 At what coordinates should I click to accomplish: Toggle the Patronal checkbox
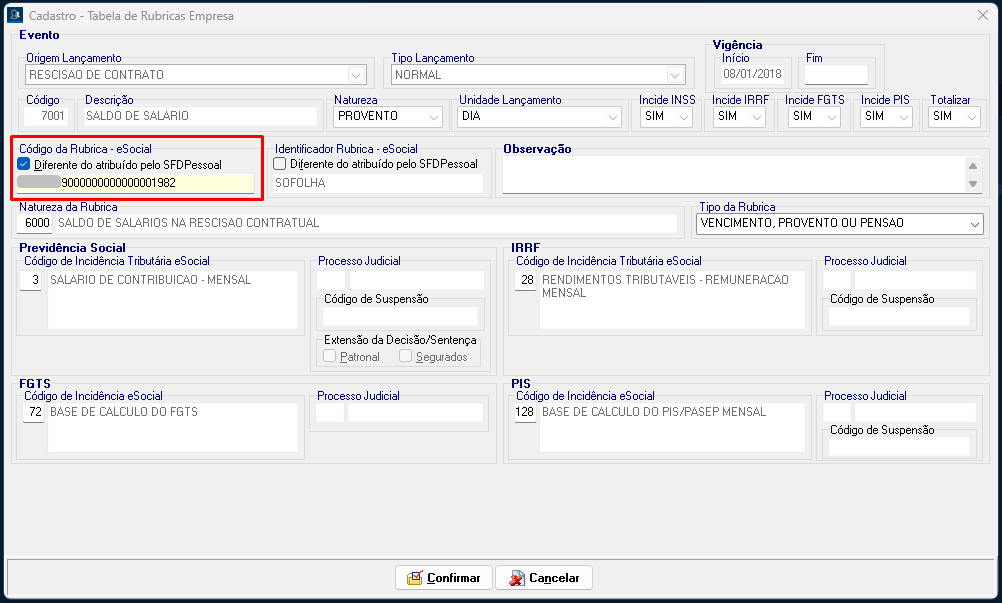pos(330,357)
